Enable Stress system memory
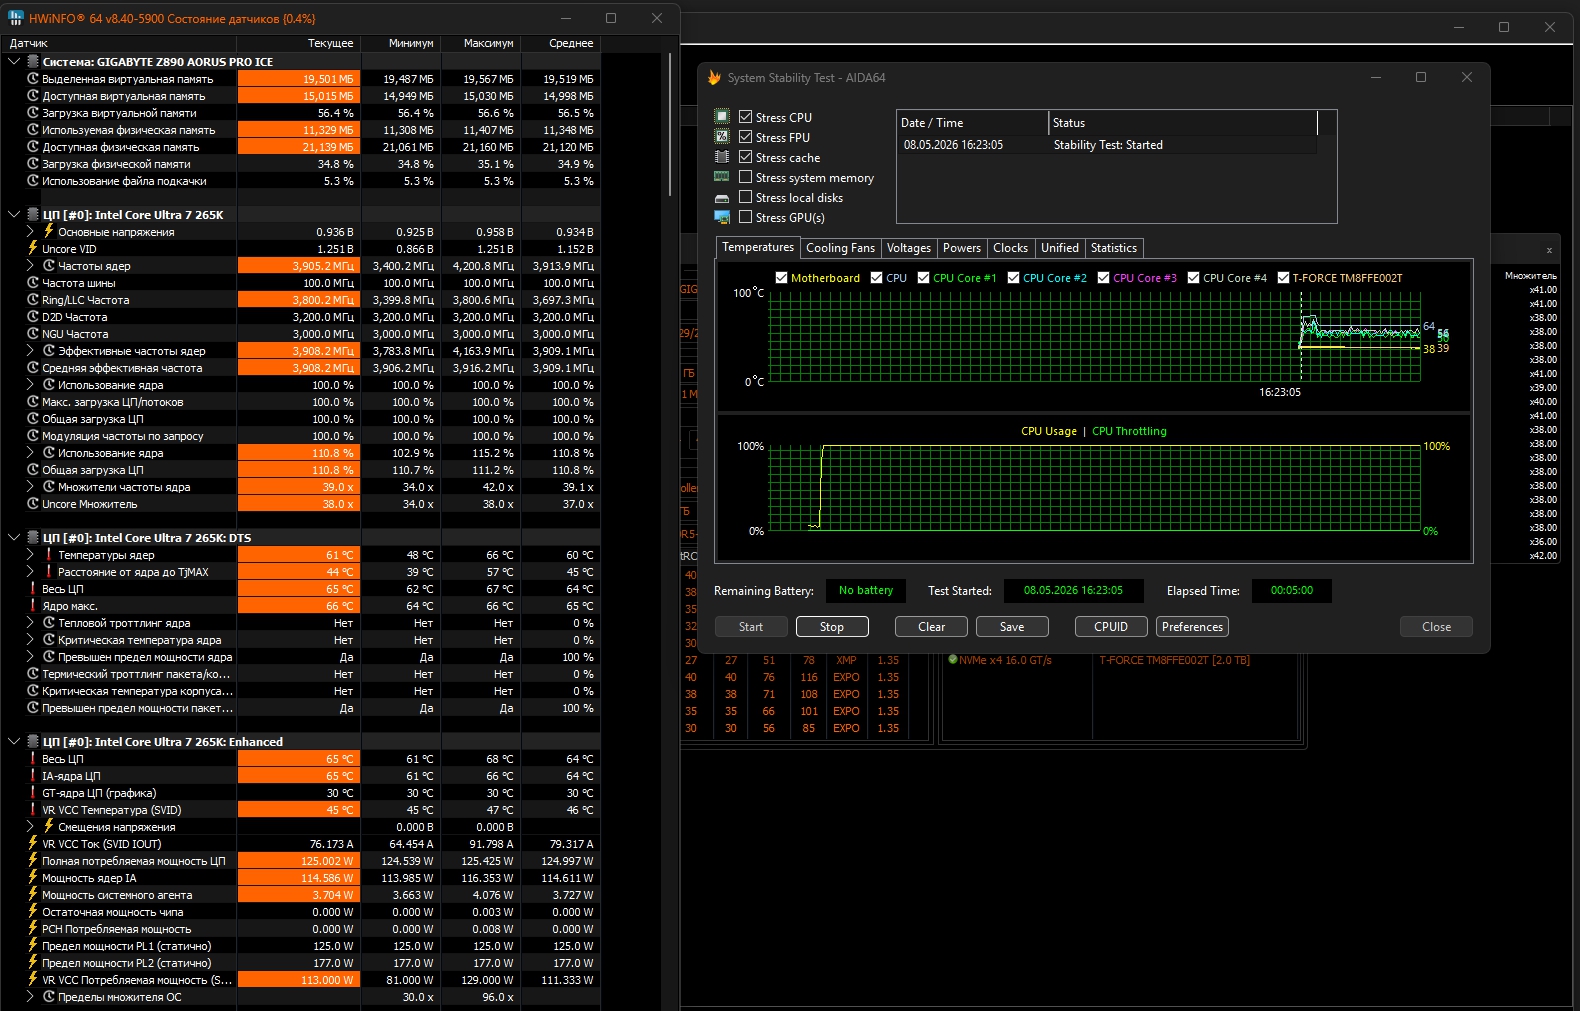Image resolution: width=1580 pixels, height=1011 pixels. [745, 177]
